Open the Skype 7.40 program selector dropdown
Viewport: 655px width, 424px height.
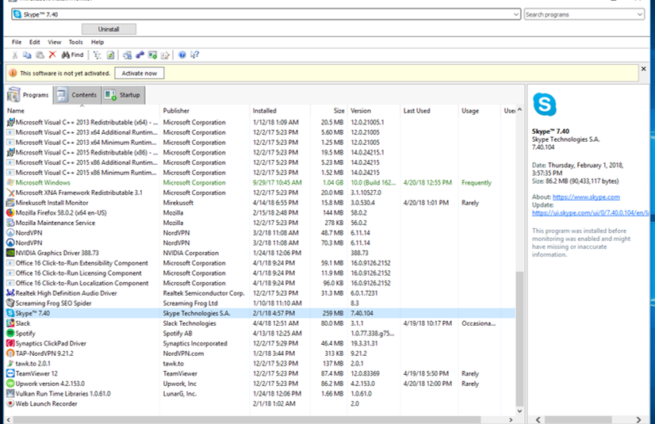point(515,14)
